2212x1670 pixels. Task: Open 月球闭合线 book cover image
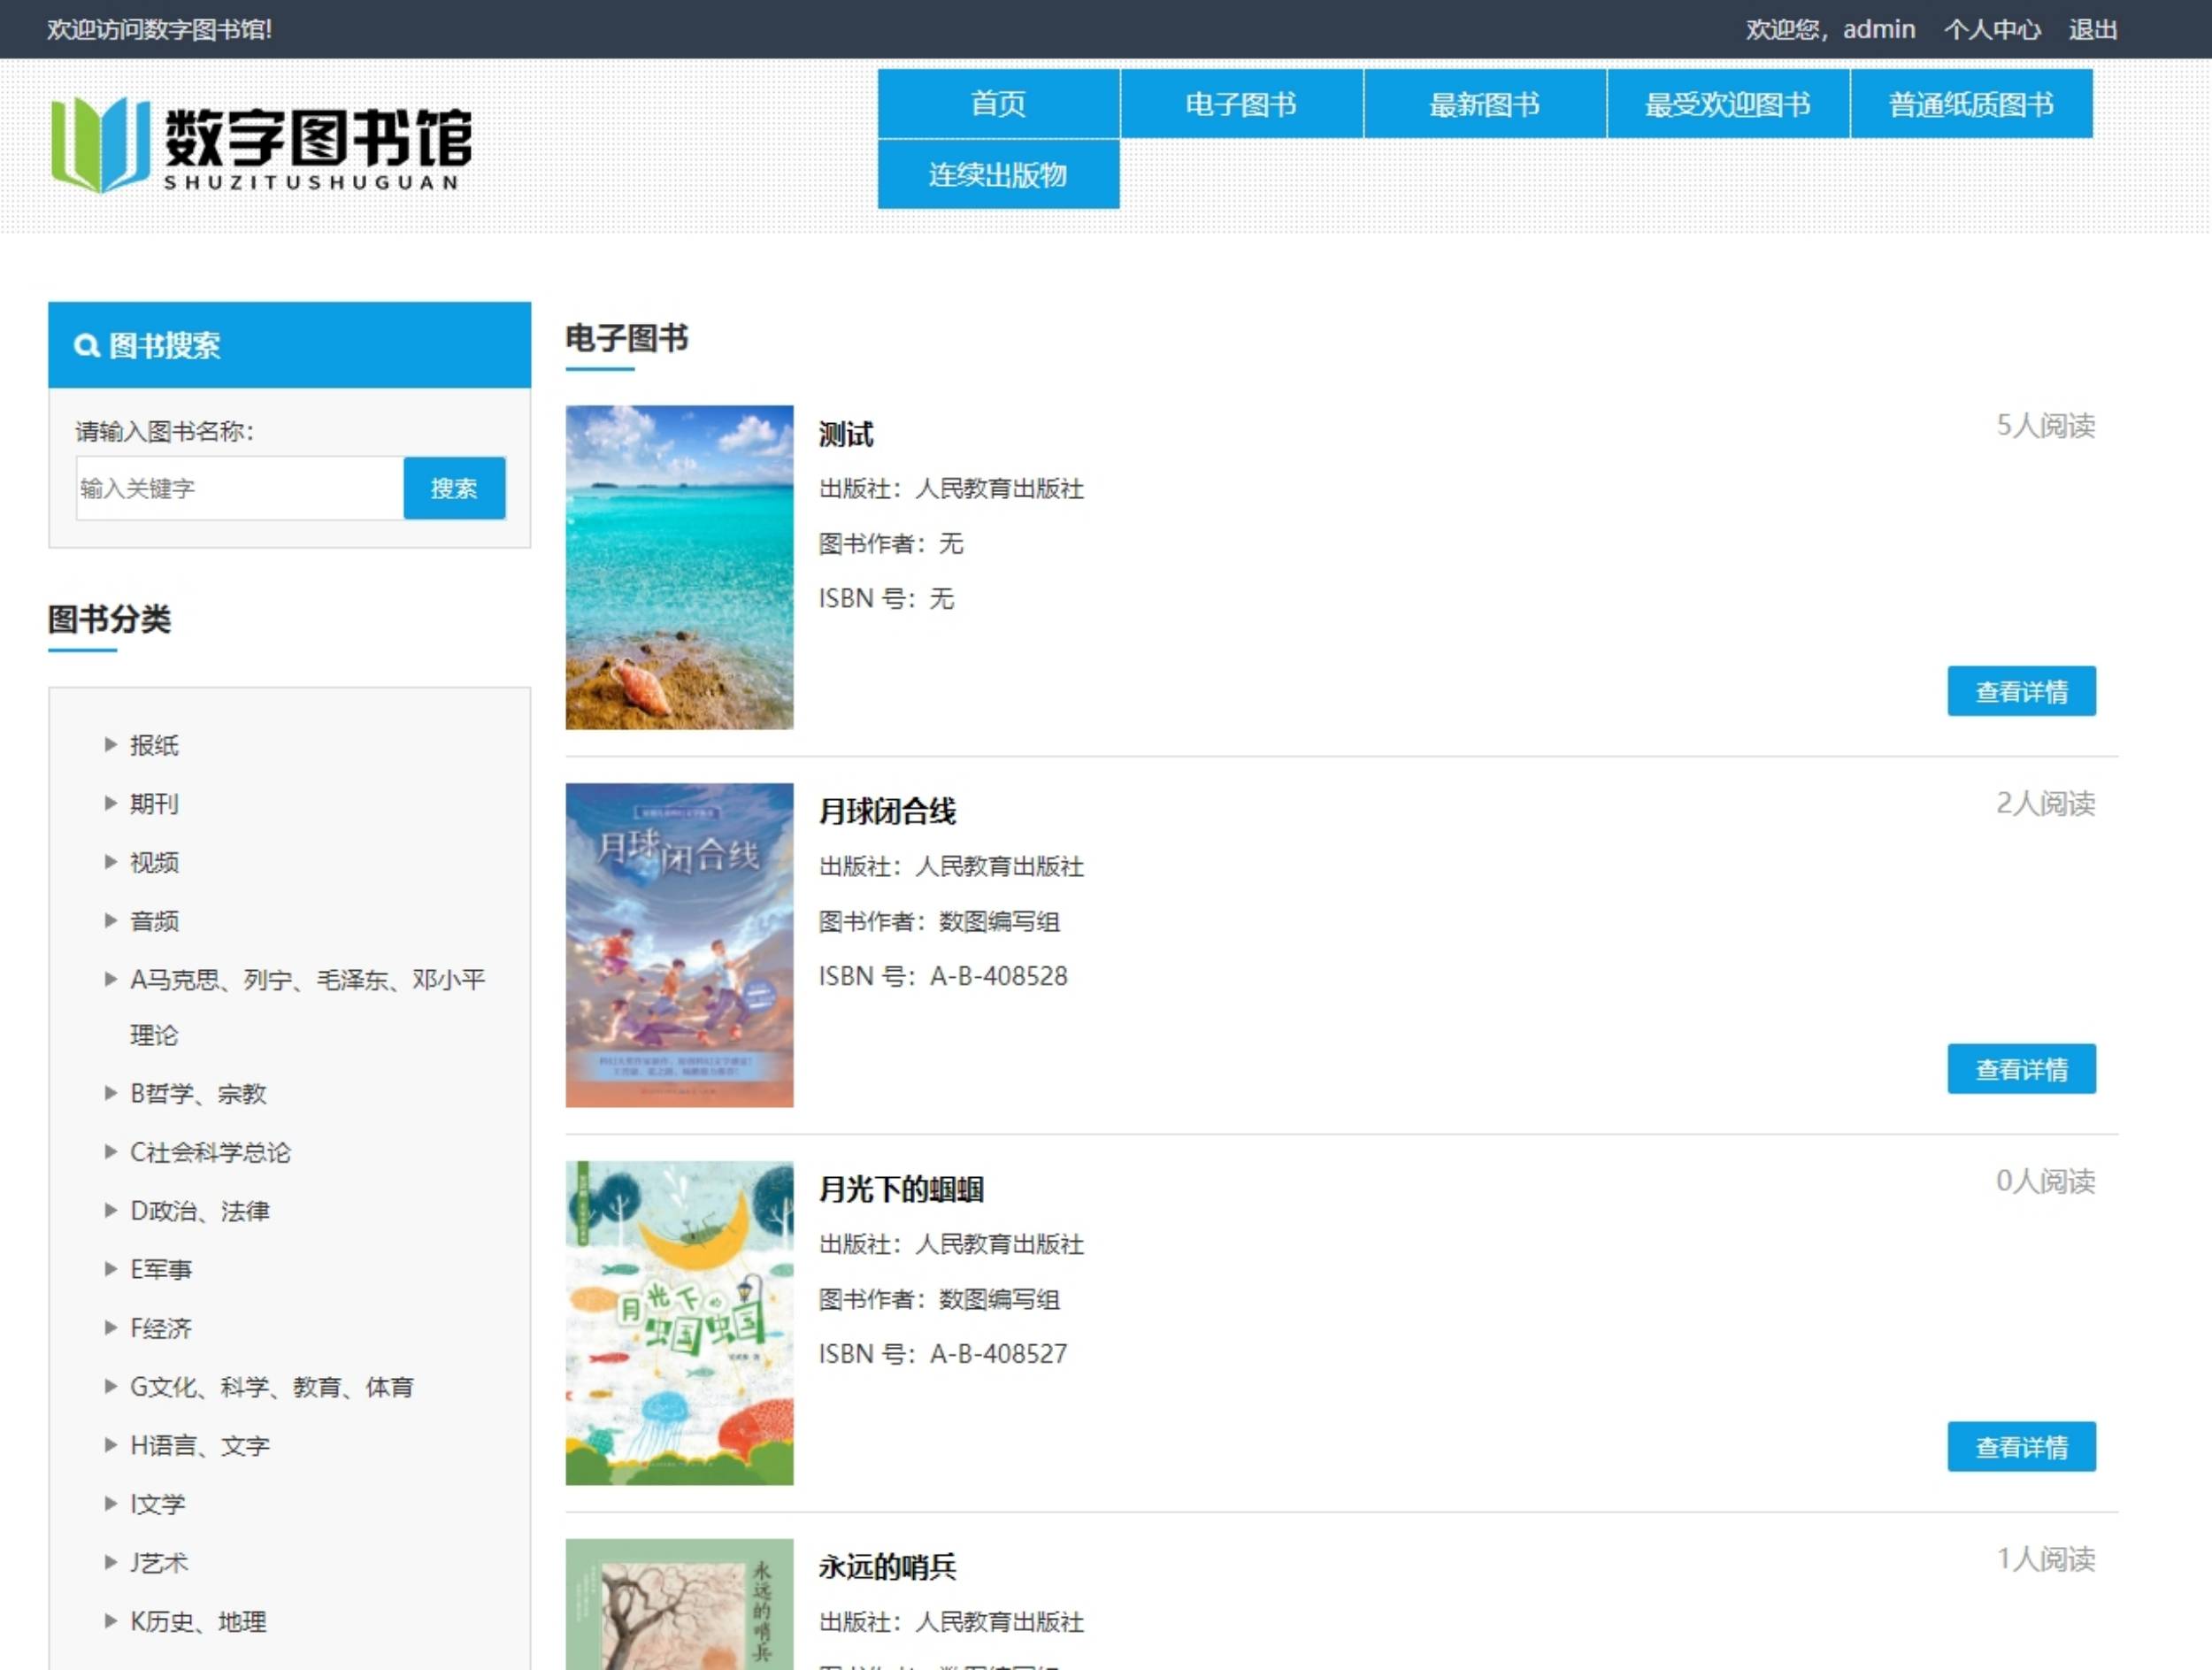pyautogui.click(x=679, y=945)
